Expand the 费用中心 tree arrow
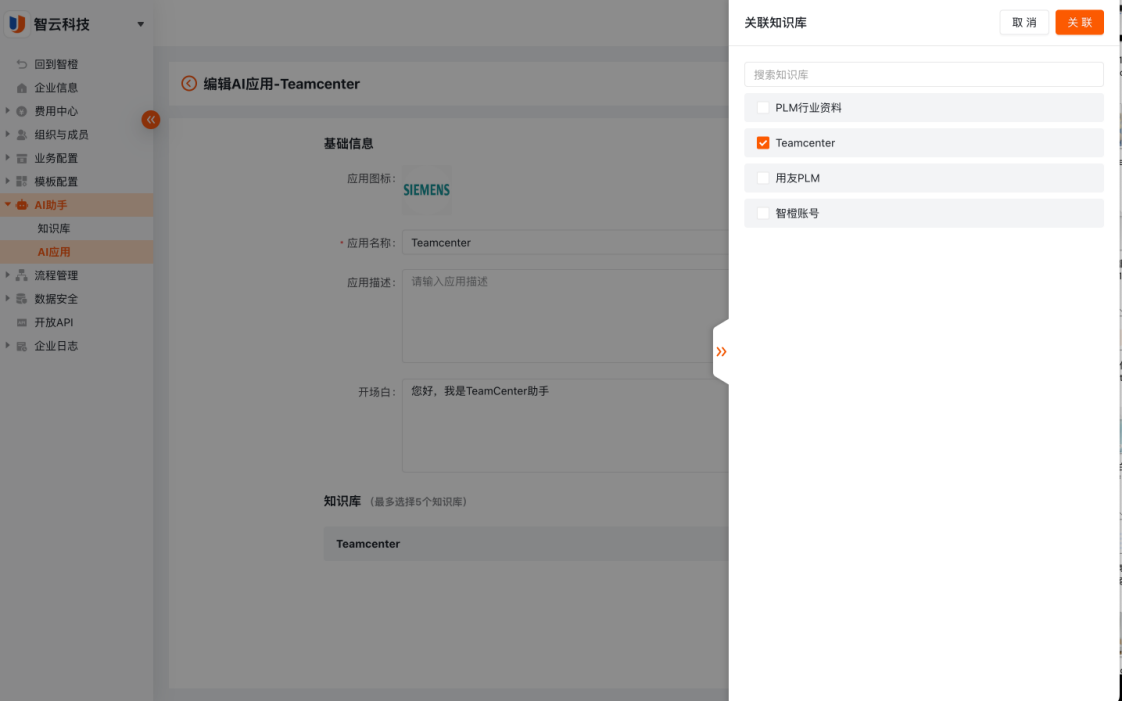The width and height of the screenshot is (1122, 701). click(8, 111)
